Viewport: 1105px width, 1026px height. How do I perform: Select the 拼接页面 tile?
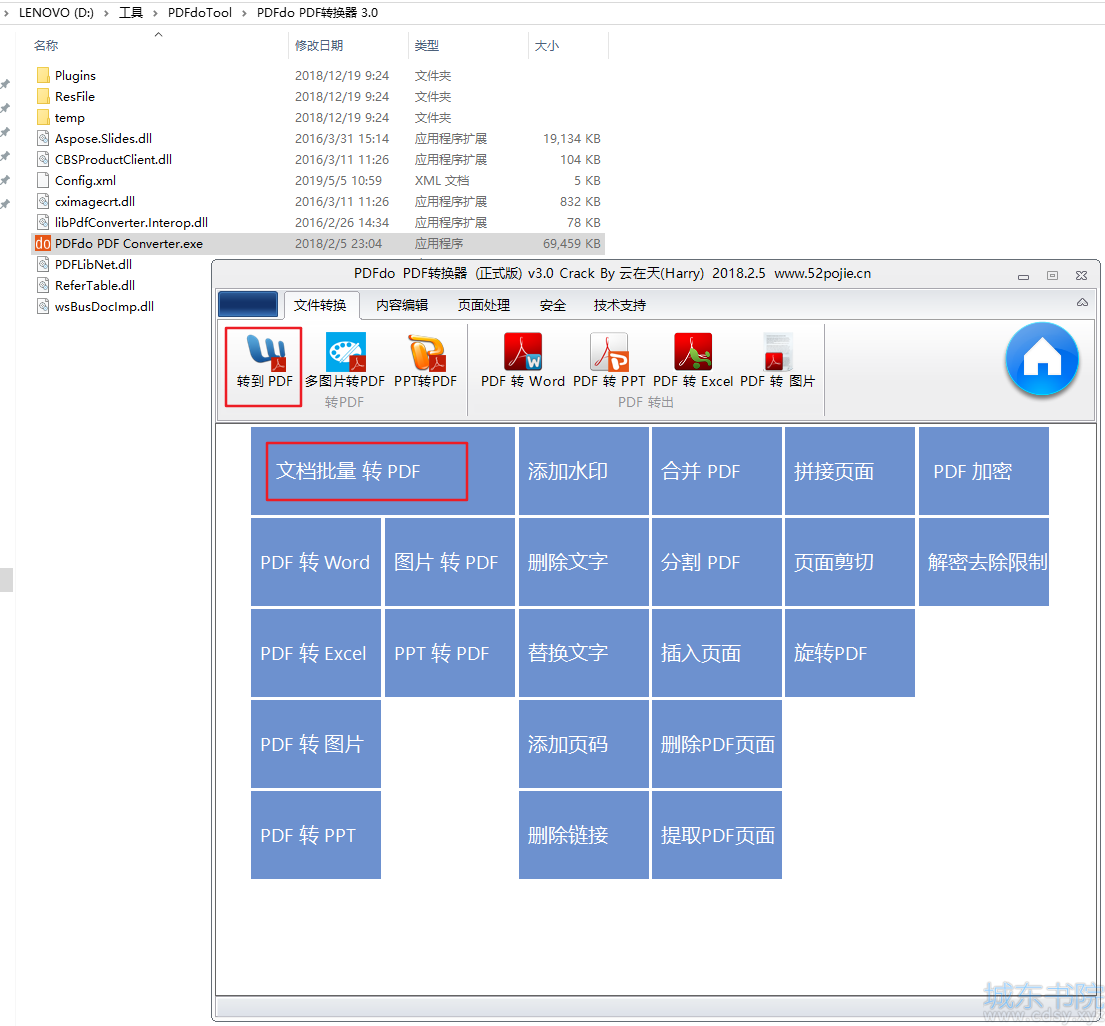pyautogui.click(x=850, y=471)
